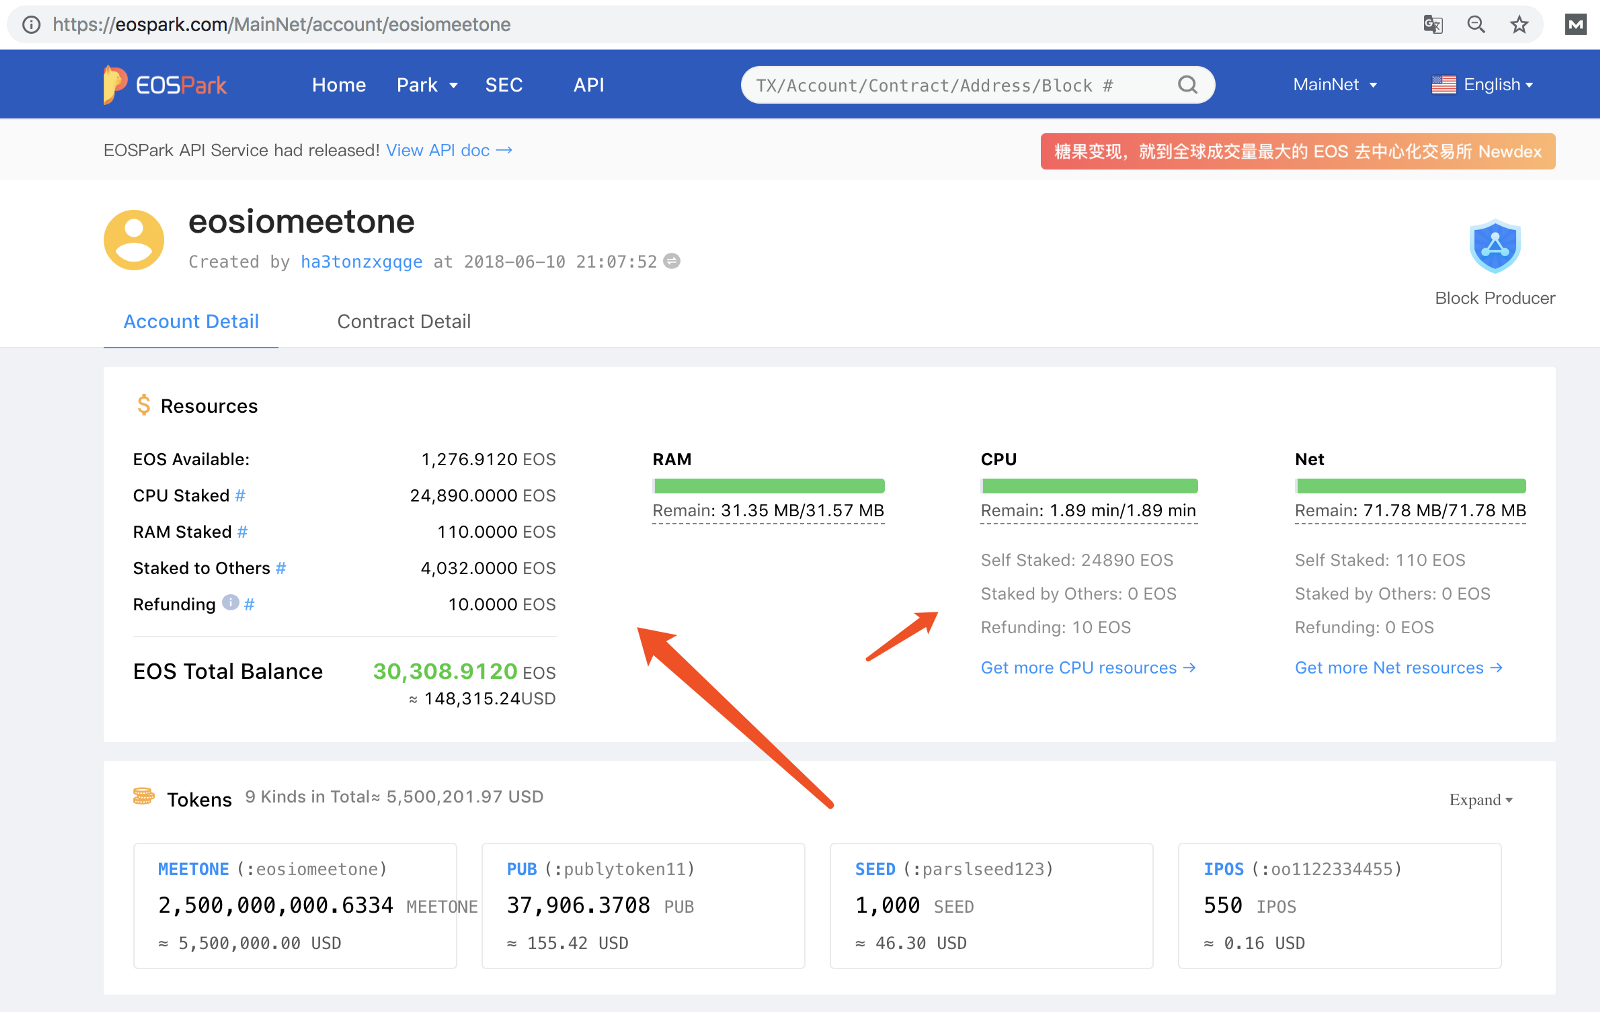Image resolution: width=1600 pixels, height=1012 pixels.
Task: Click the EOS Total Balance value 30,308.9120
Action: pos(445,671)
